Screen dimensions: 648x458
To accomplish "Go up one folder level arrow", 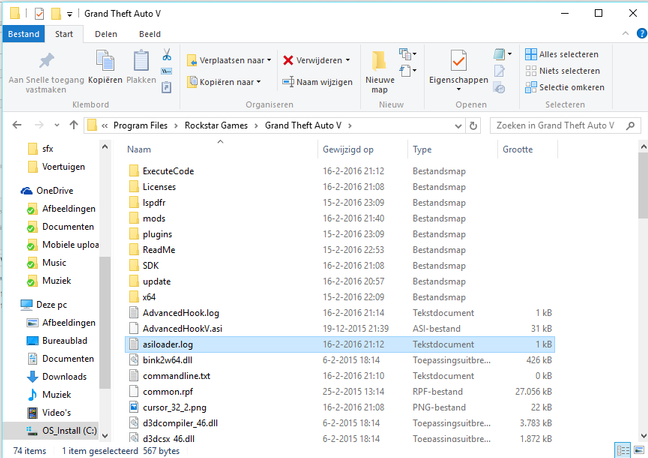I will [x=74, y=125].
